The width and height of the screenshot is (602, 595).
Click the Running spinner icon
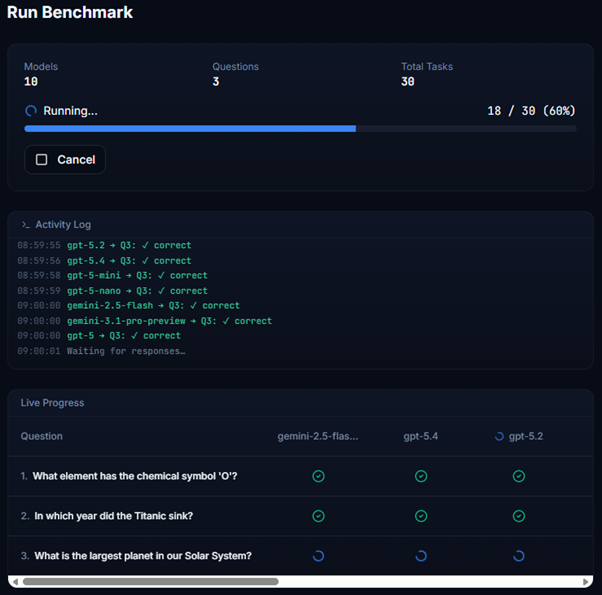tap(31, 111)
